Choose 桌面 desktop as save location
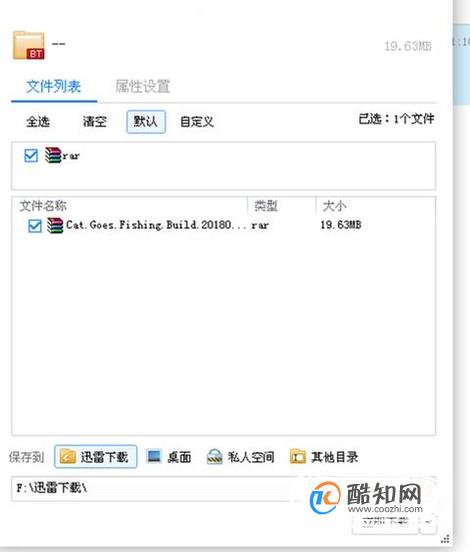Screen dimensions: 470x552 169,457
